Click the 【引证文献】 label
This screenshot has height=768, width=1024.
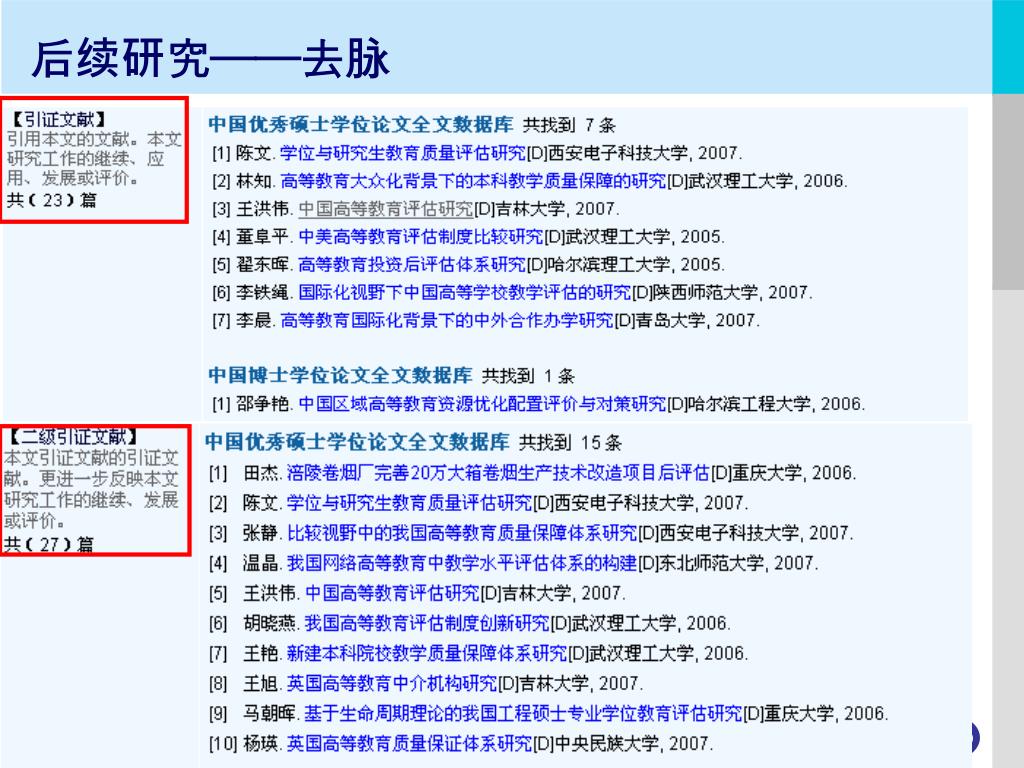click(58, 120)
